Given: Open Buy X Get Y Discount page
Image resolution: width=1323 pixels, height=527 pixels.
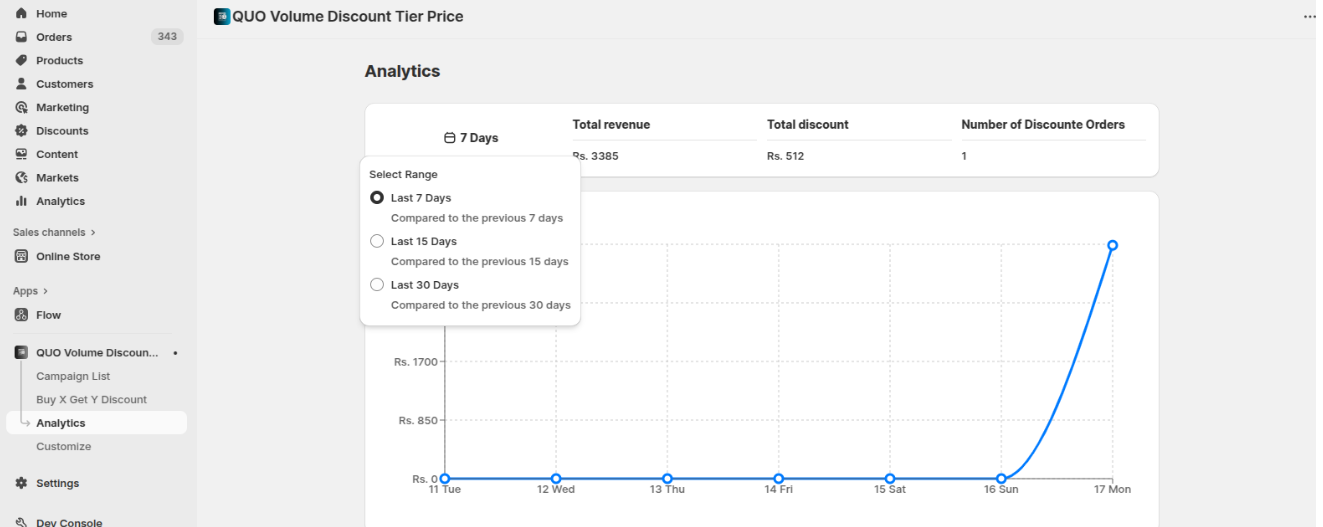Looking at the screenshot, I should coord(91,400).
